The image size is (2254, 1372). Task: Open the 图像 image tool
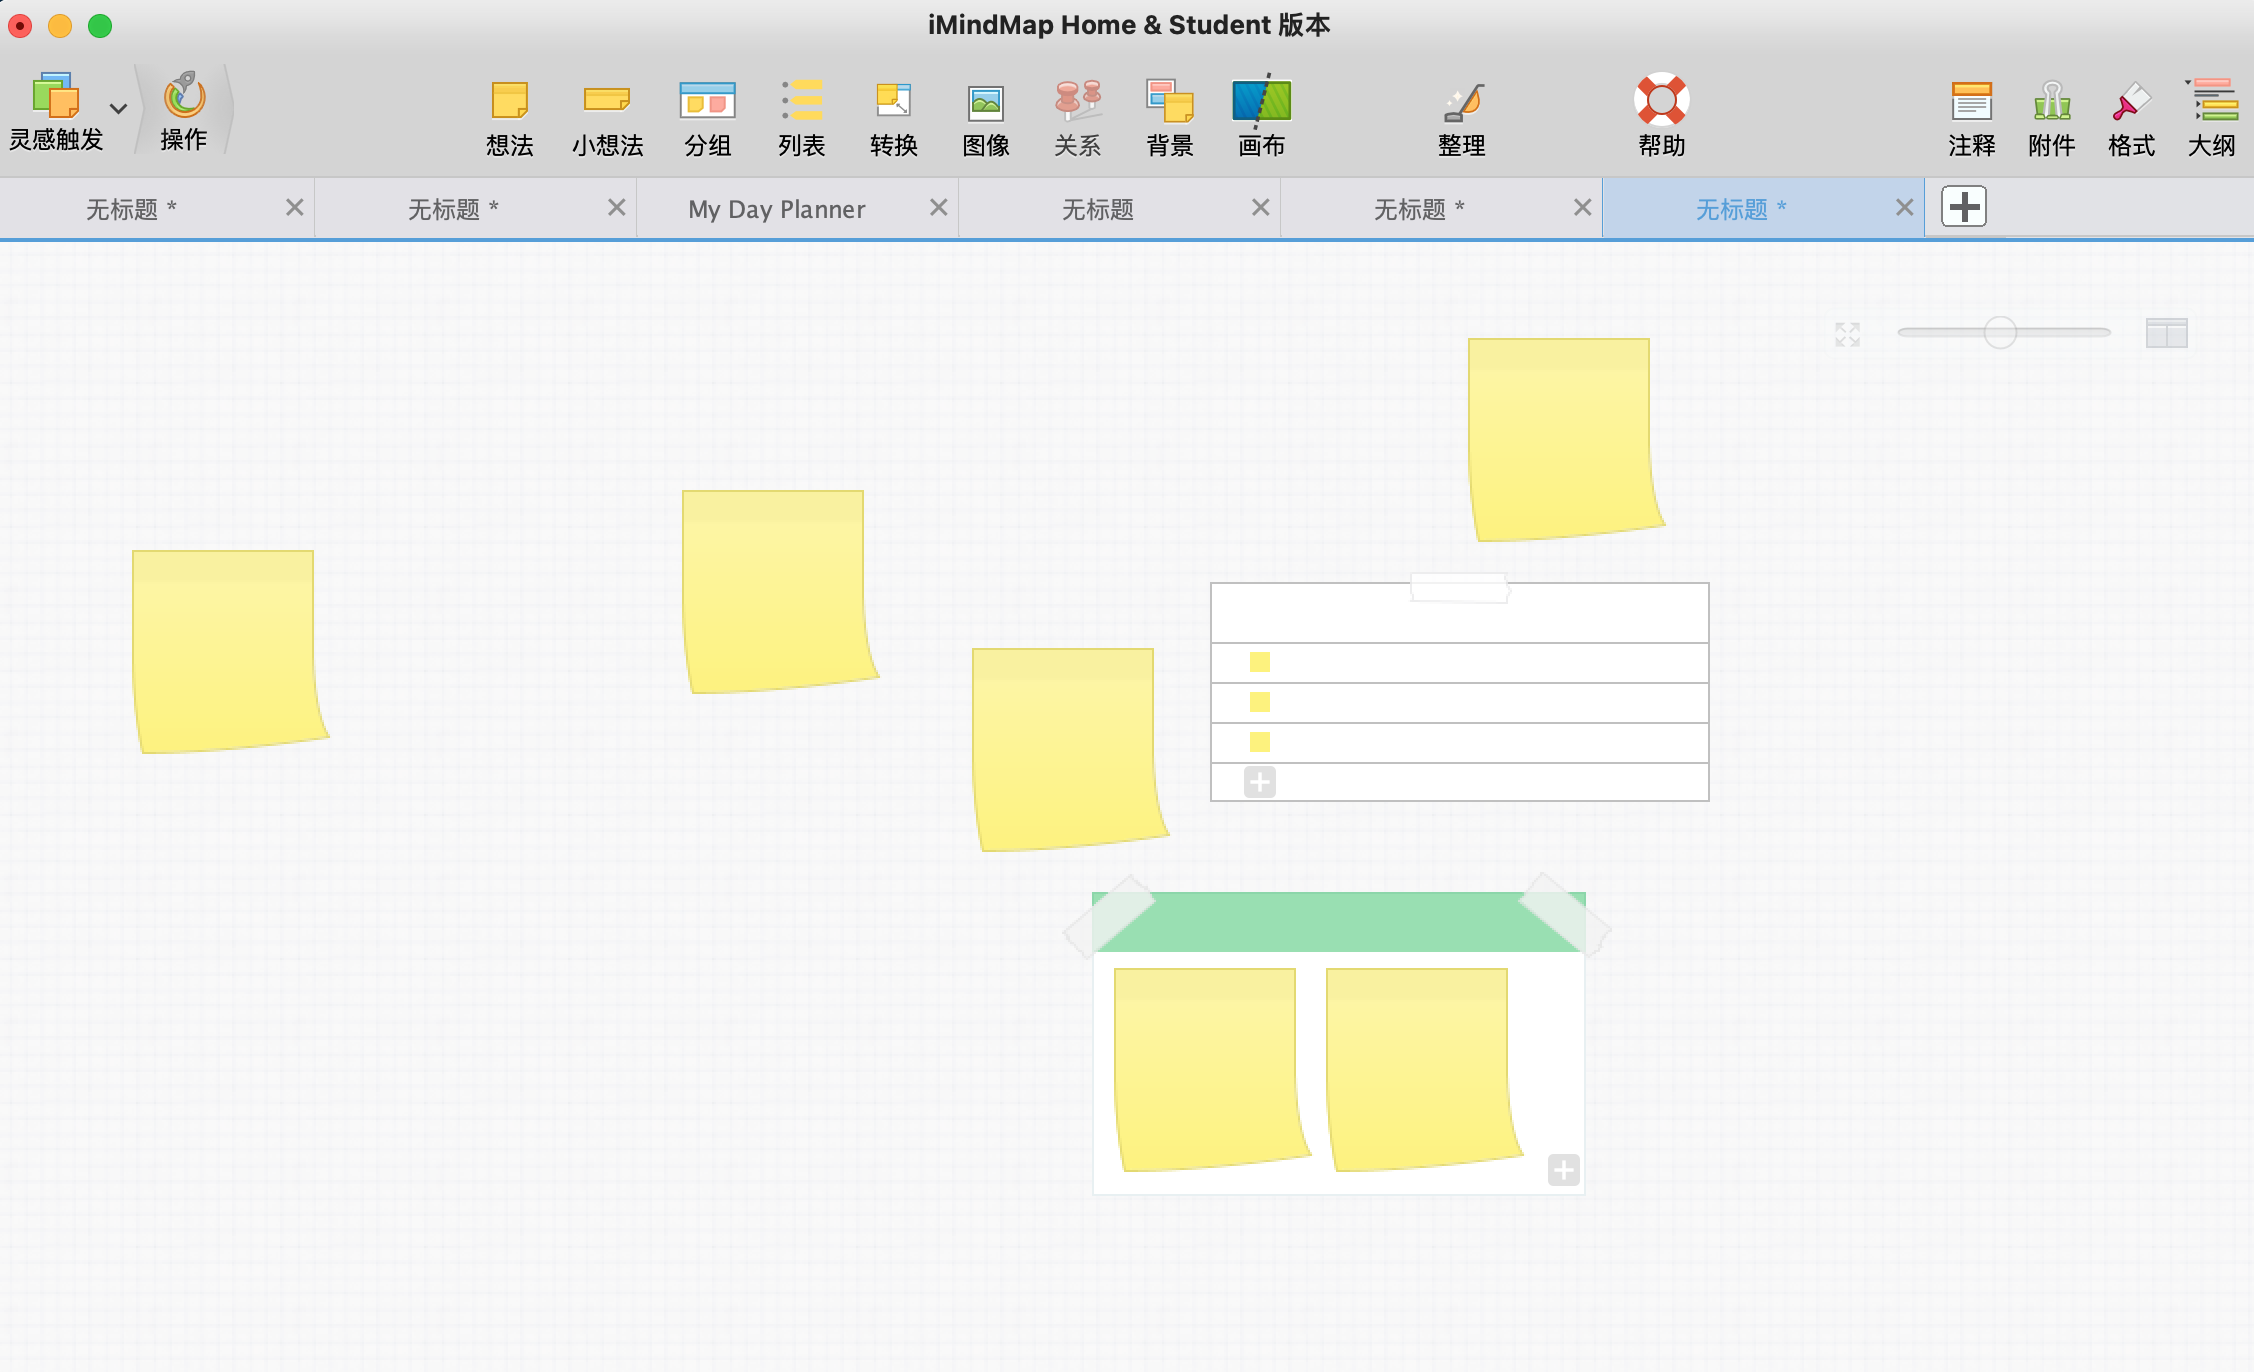pyautogui.click(x=985, y=102)
